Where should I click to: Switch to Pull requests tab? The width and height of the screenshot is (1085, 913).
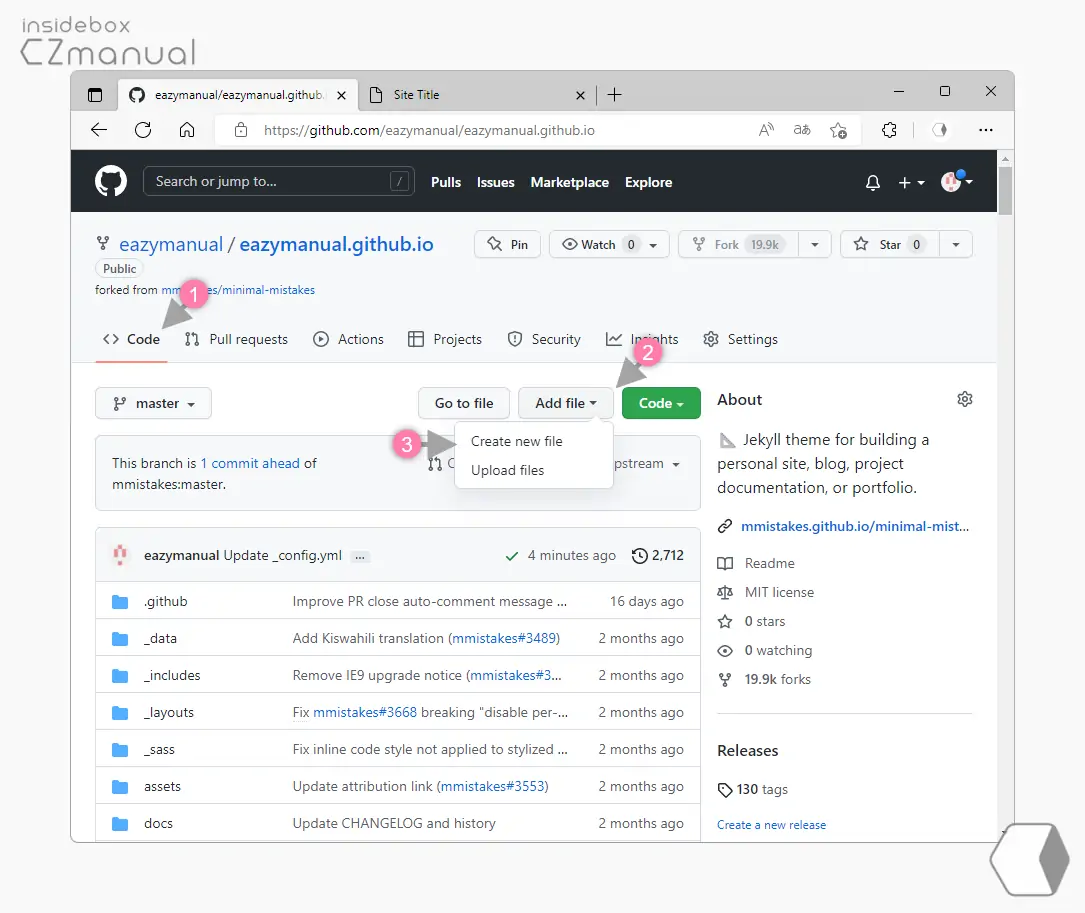click(x=236, y=339)
